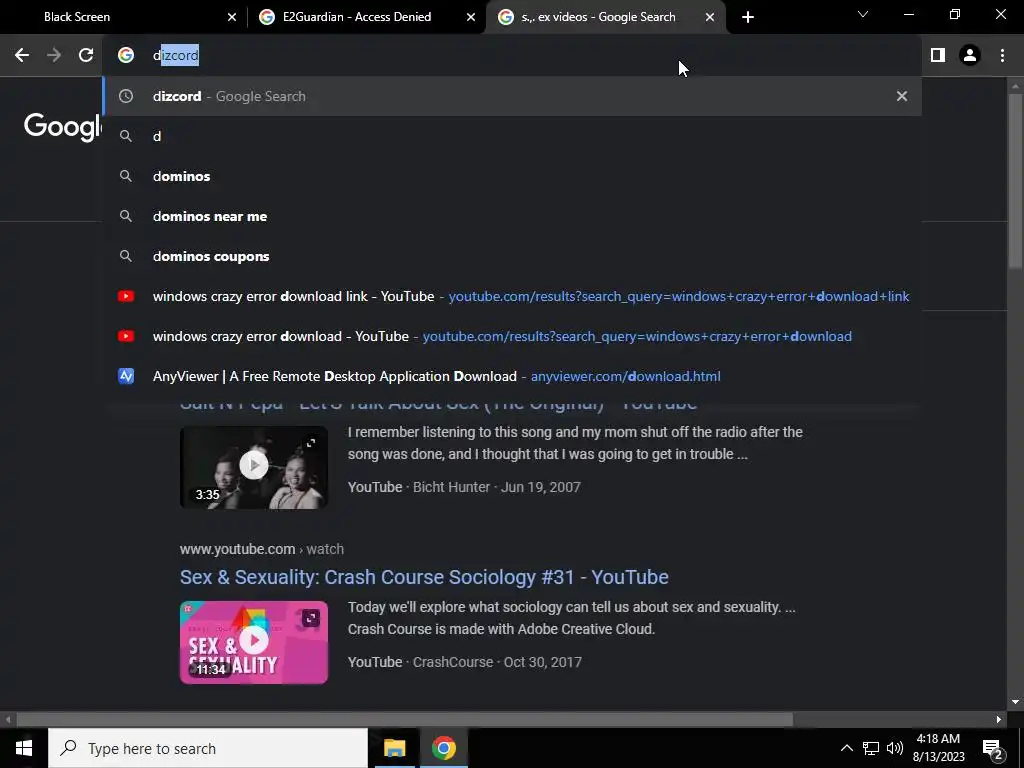
Task: Open Chrome side panel icon
Action: point(938,56)
